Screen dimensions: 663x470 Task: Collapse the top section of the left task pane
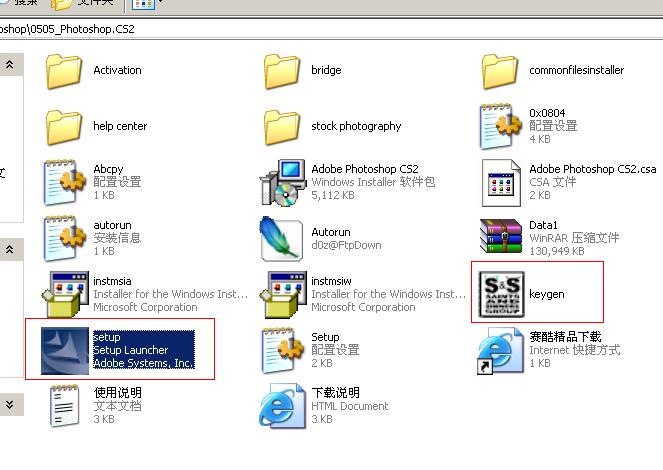tap(9, 65)
